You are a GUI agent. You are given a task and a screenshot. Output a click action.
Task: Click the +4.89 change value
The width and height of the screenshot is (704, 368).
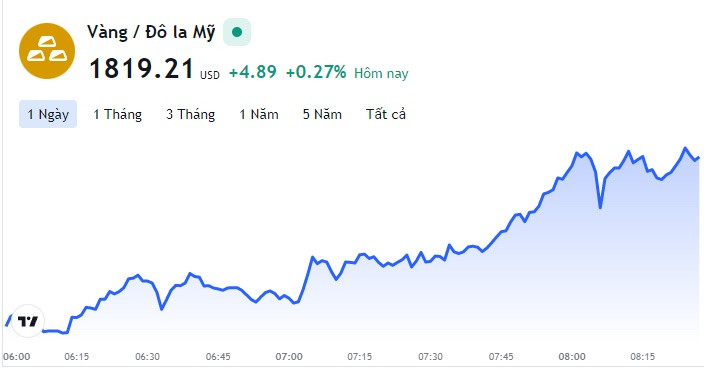[x=253, y=72]
